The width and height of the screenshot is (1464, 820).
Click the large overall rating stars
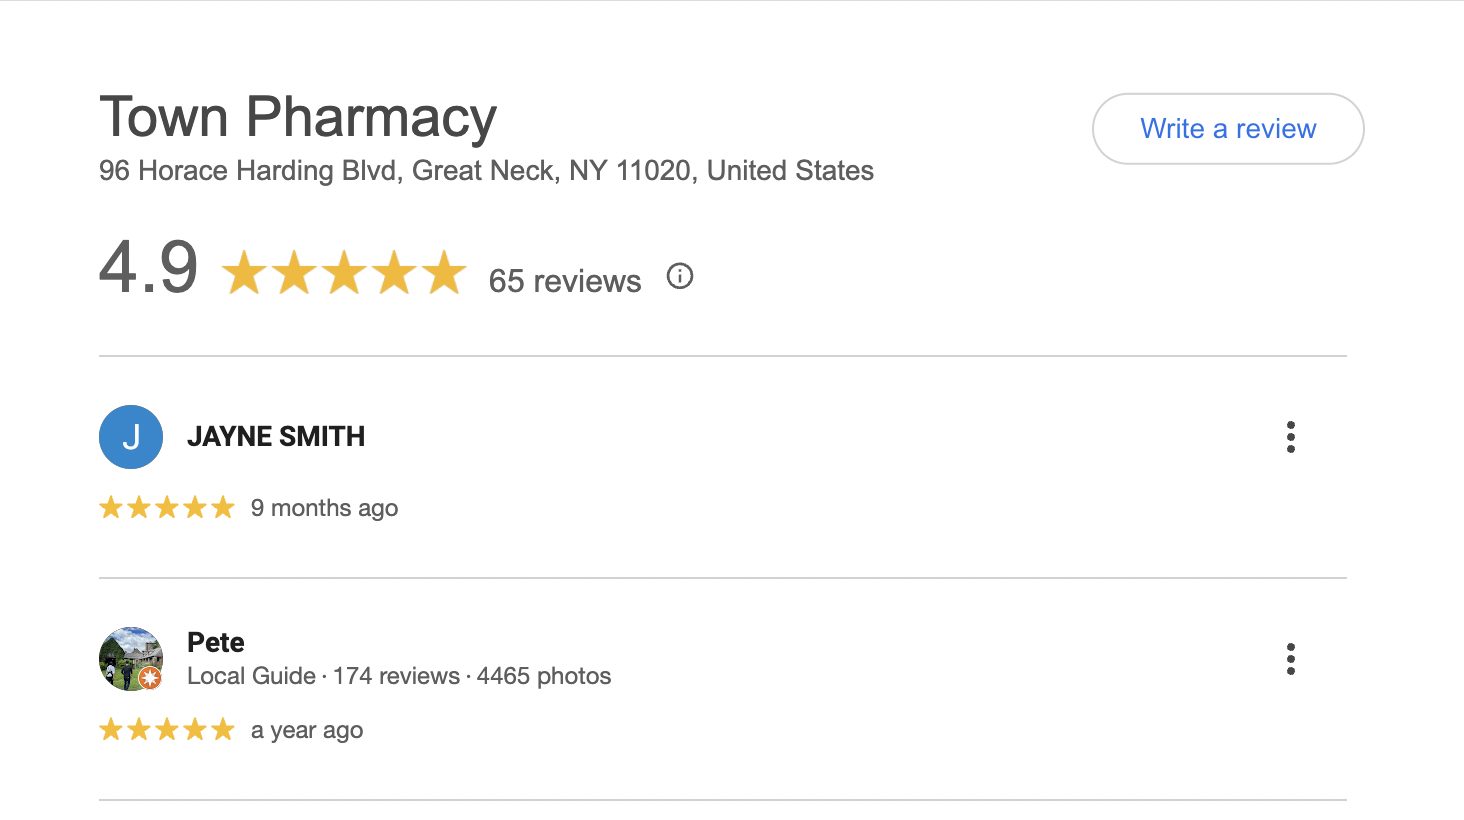pos(344,273)
